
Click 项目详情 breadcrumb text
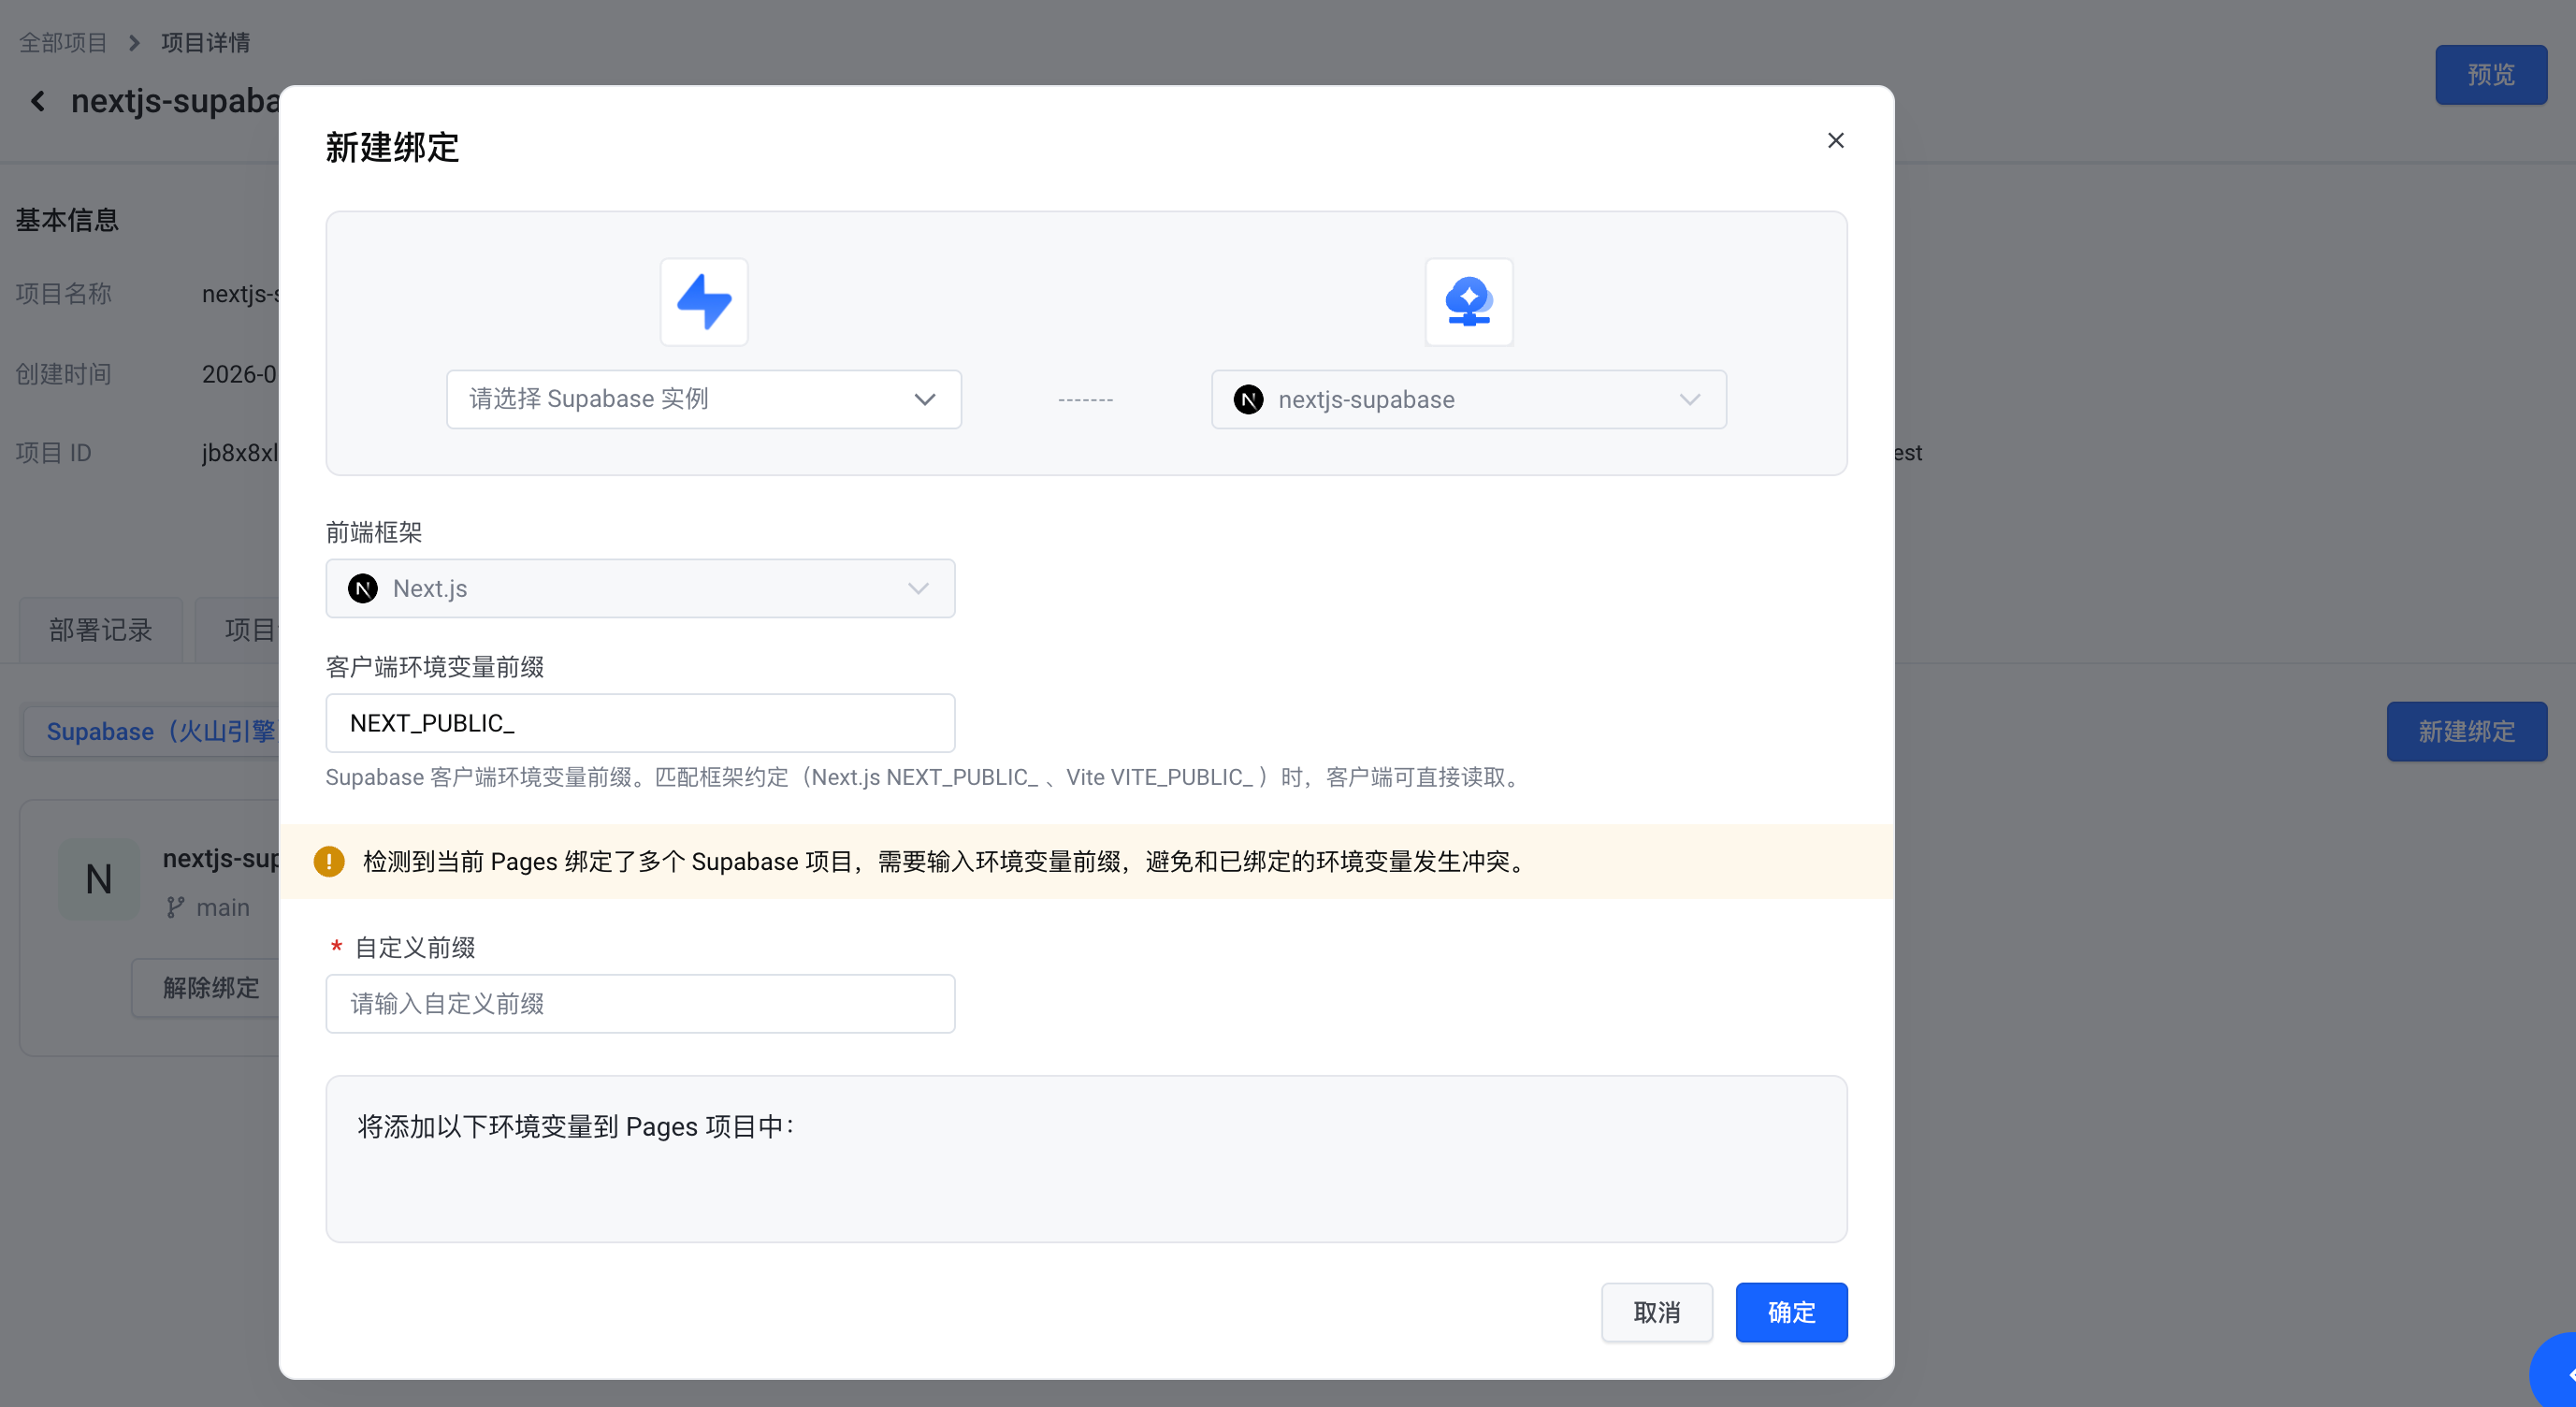coord(206,43)
